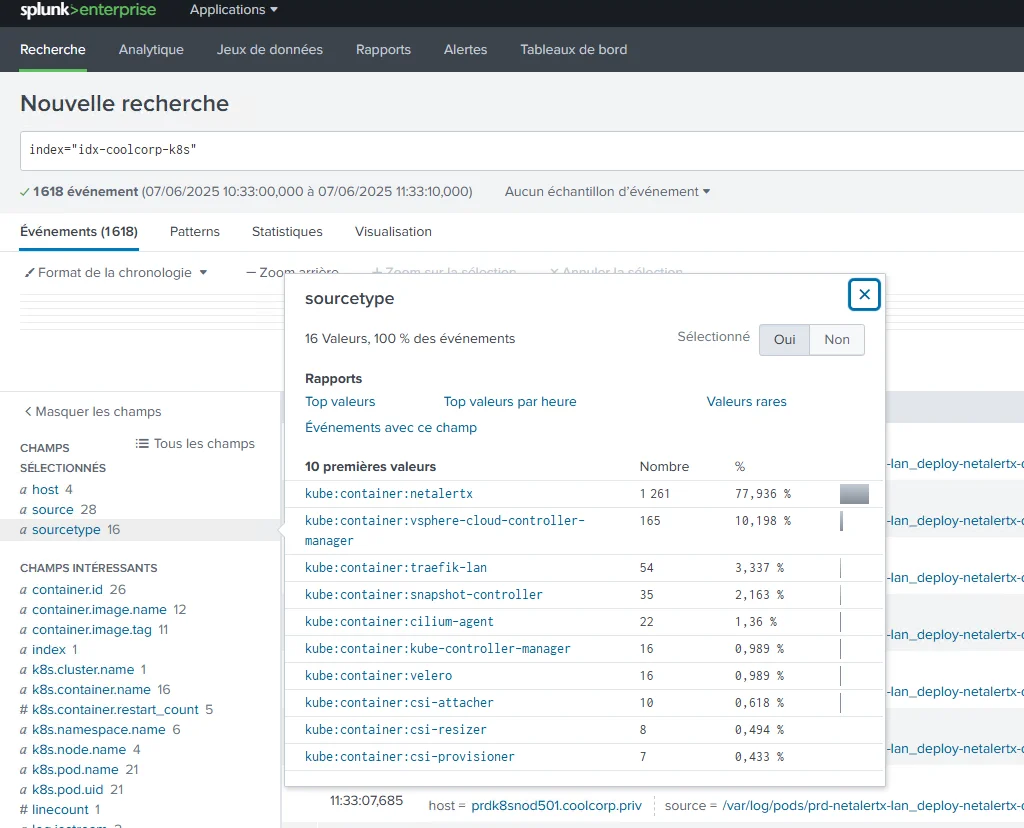This screenshot has width=1024, height=828.
Task: Select value kube:container:netalertx
Action: pos(389,494)
